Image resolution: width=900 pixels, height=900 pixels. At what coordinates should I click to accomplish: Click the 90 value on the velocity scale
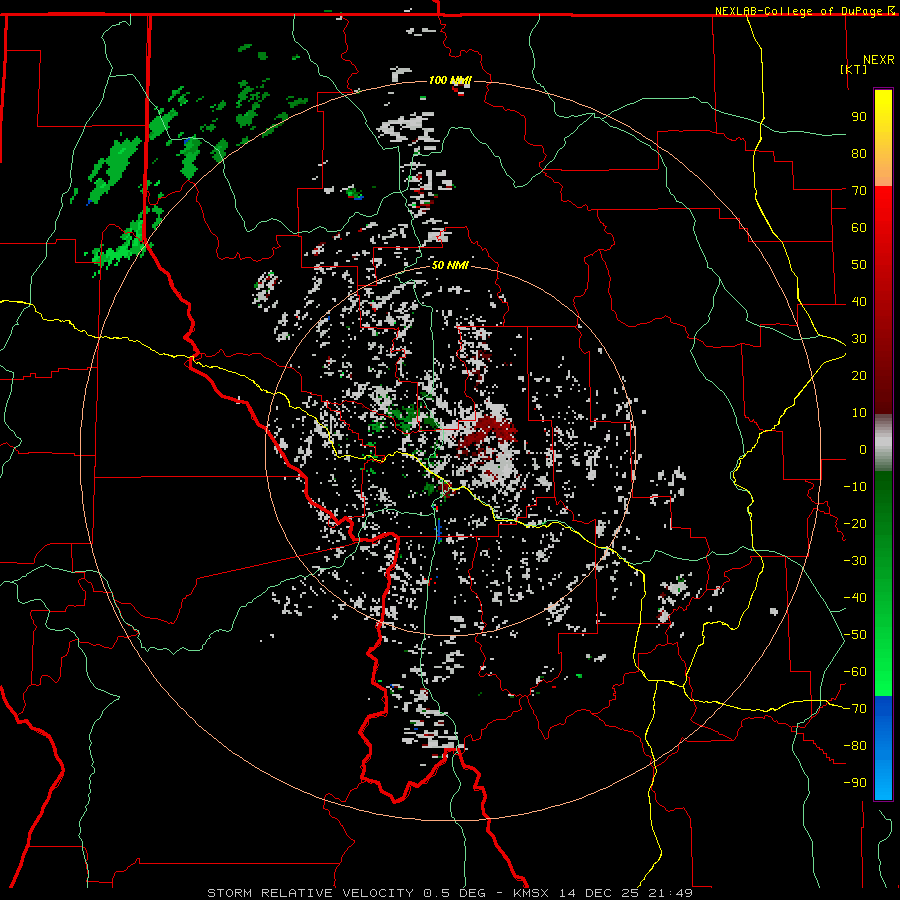click(x=859, y=117)
